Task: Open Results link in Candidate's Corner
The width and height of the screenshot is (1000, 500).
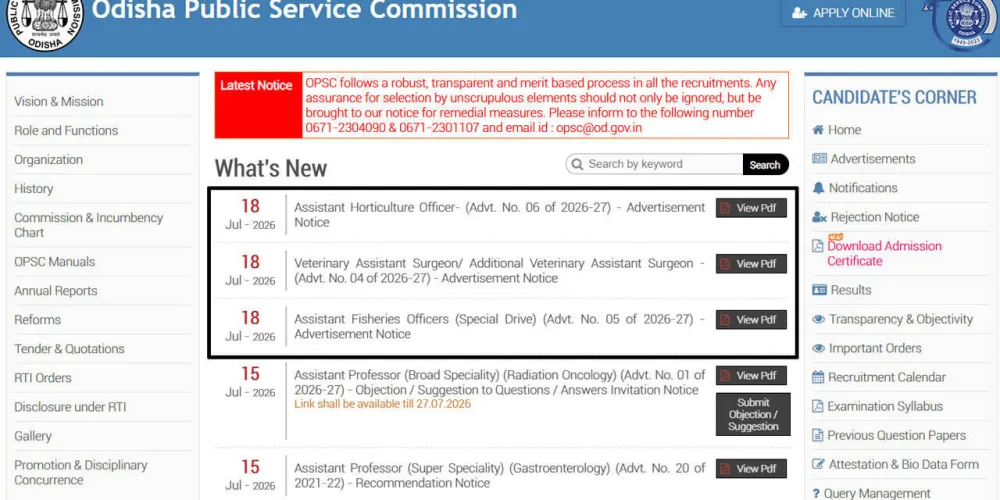Action: coord(851,290)
